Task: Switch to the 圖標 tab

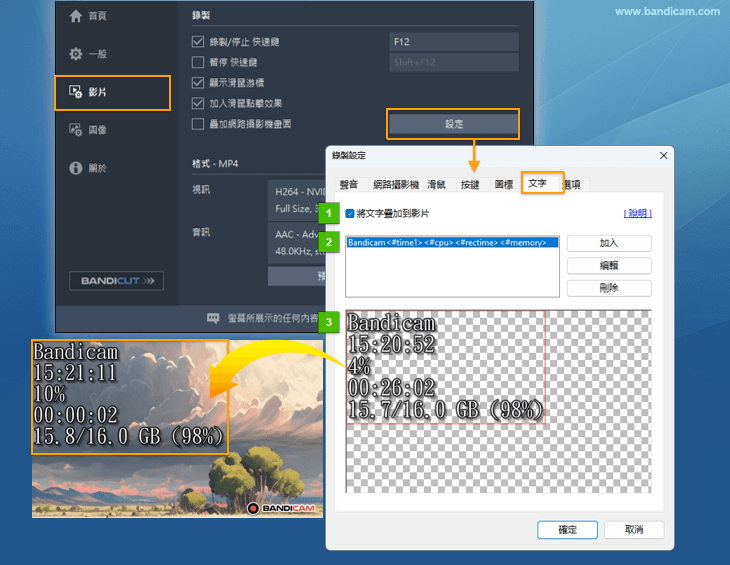Action: coord(504,185)
